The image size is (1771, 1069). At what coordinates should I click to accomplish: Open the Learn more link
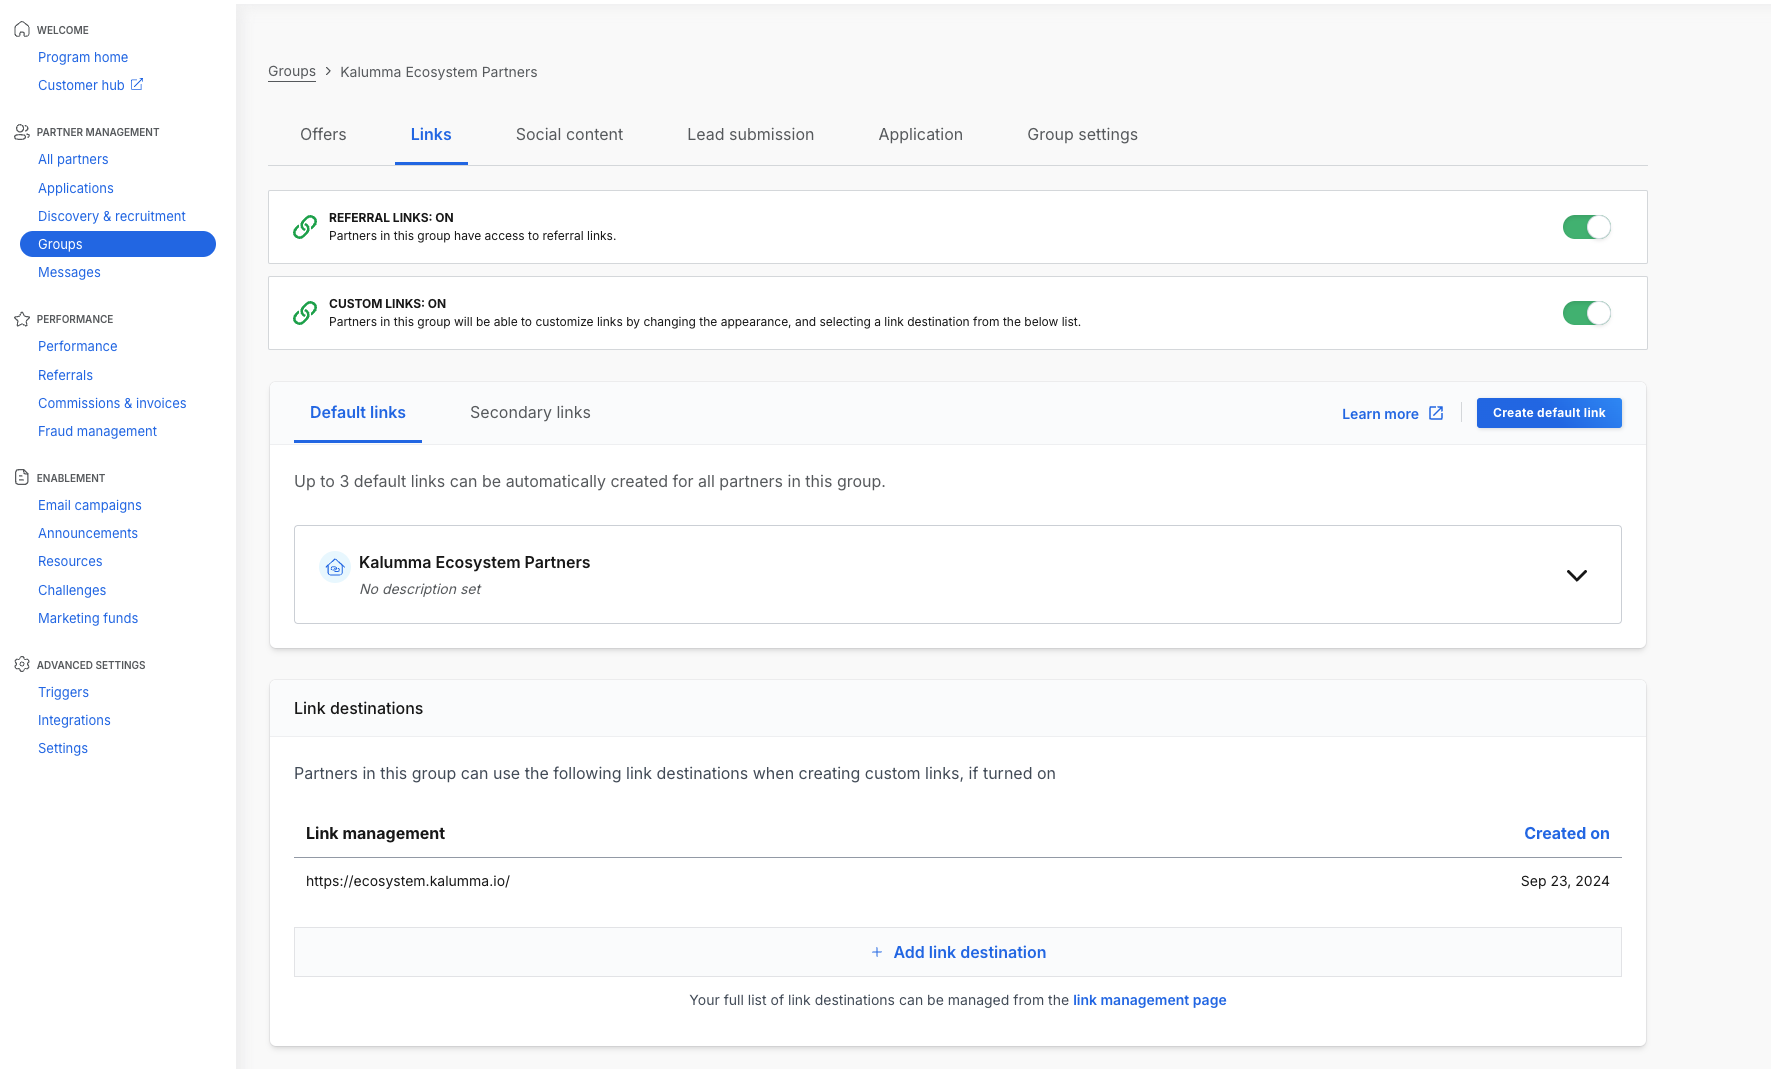click(x=1392, y=414)
